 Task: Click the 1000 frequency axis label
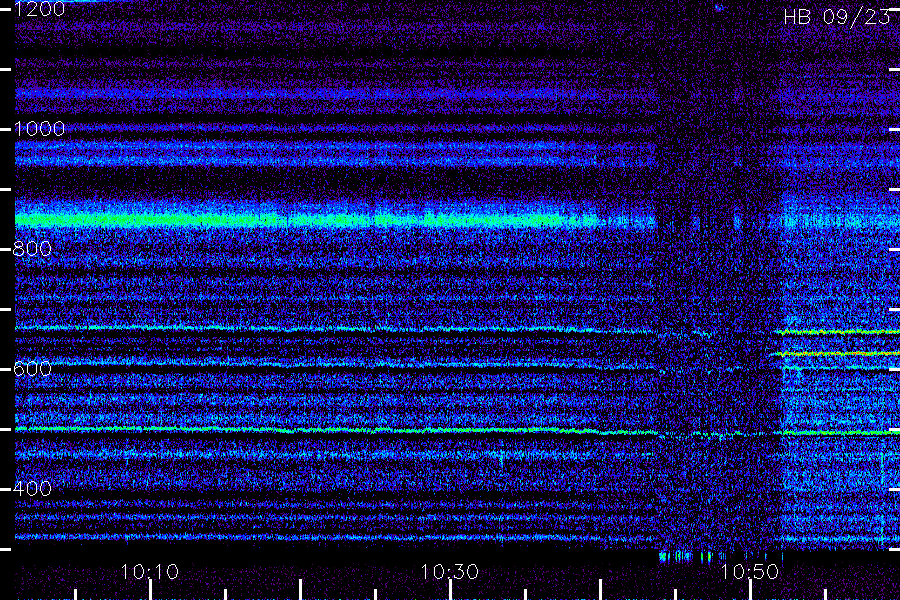point(40,129)
